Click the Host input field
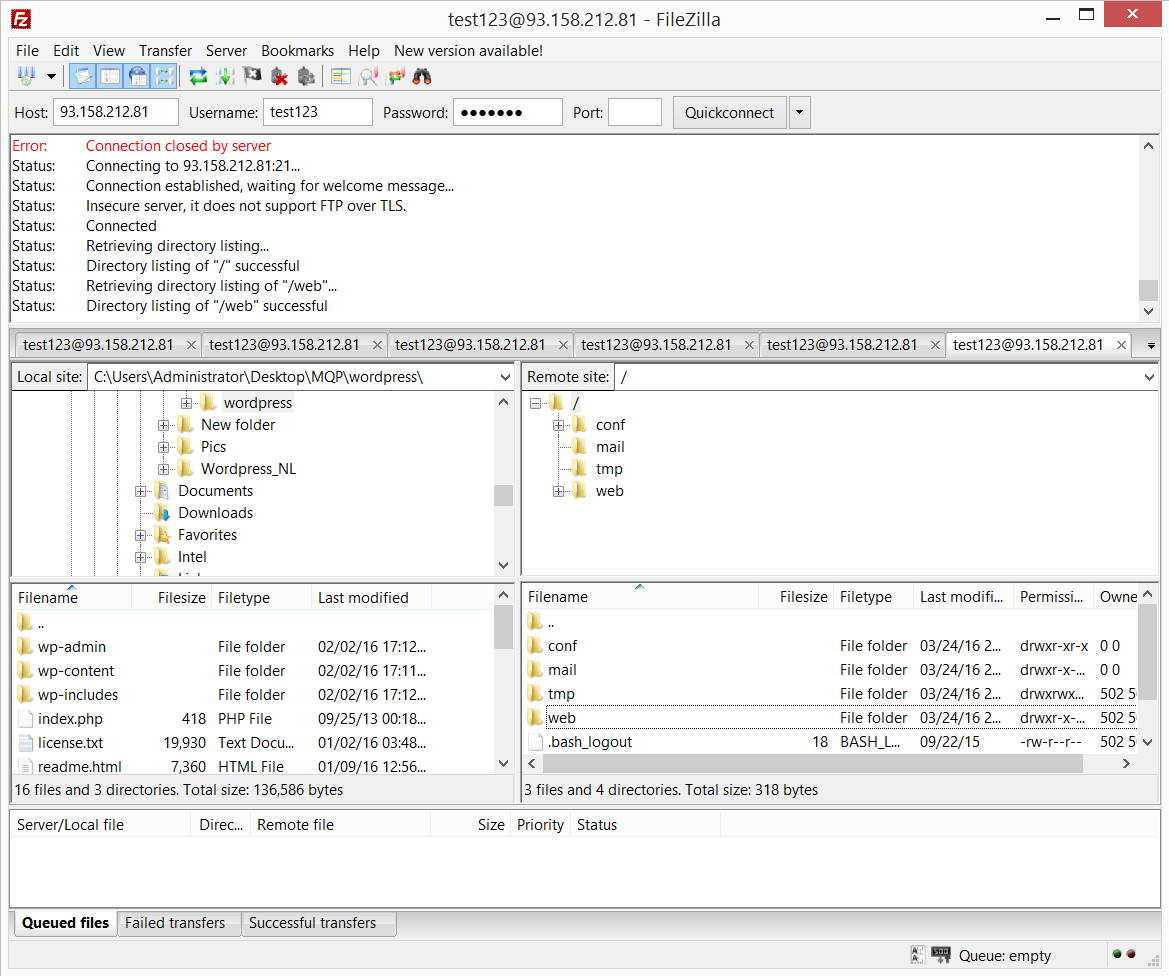The image size is (1169, 976). [116, 112]
